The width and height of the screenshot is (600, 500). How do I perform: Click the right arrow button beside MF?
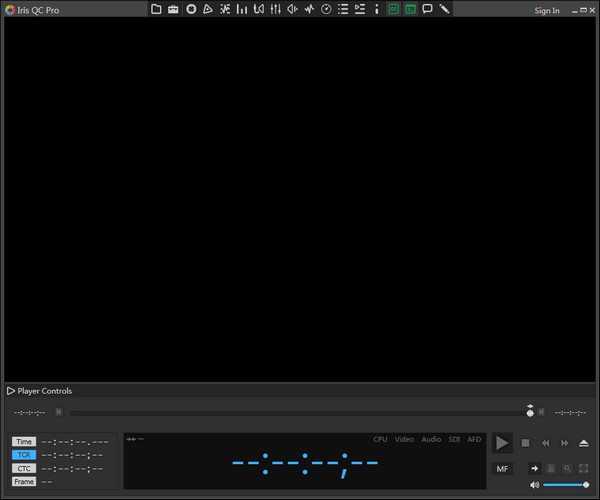click(535, 468)
